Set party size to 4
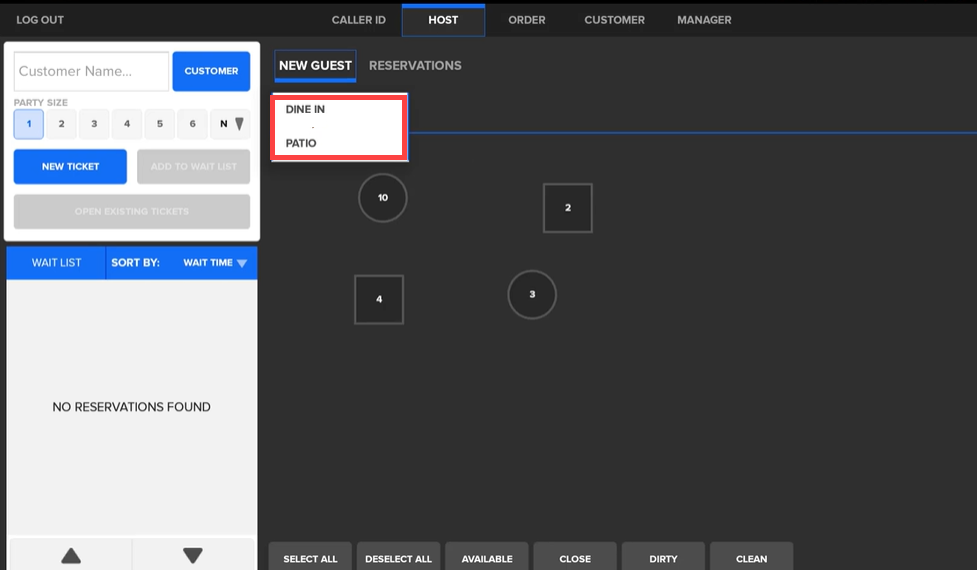The height and width of the screenshot is (570, 977). [x=127, y=124]
